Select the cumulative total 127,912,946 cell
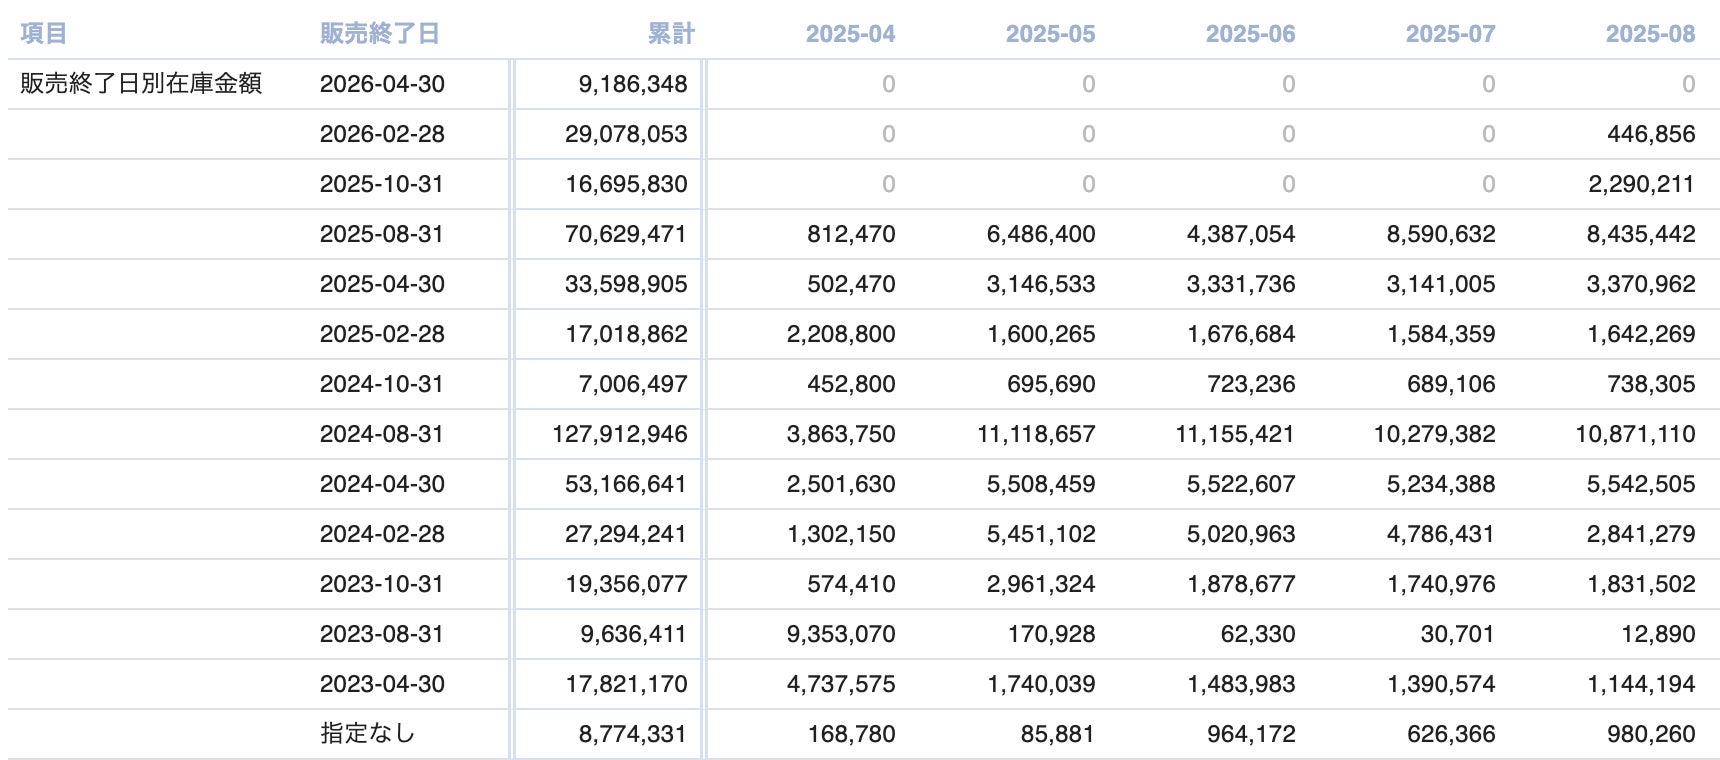The height and width of the screenshot is (760, 1720). (x=619, y=434)
